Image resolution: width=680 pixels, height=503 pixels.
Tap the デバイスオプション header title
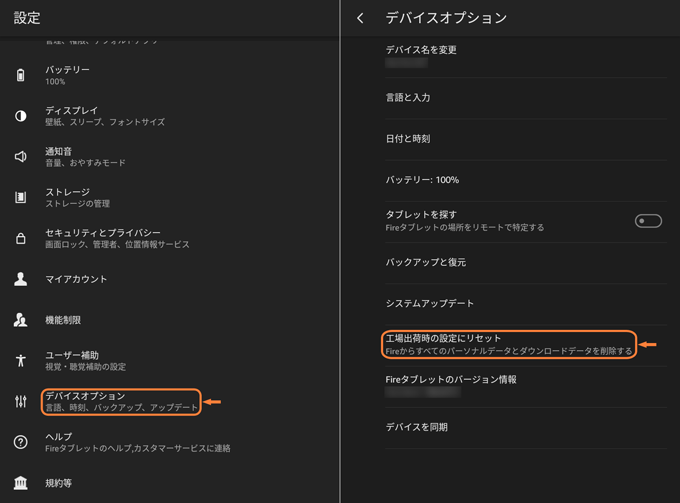tap(446, 18)
